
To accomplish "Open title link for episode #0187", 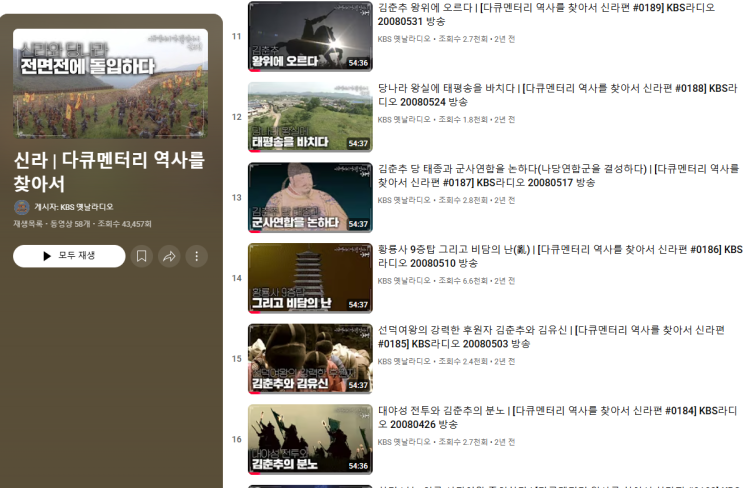I will (559, 175).
